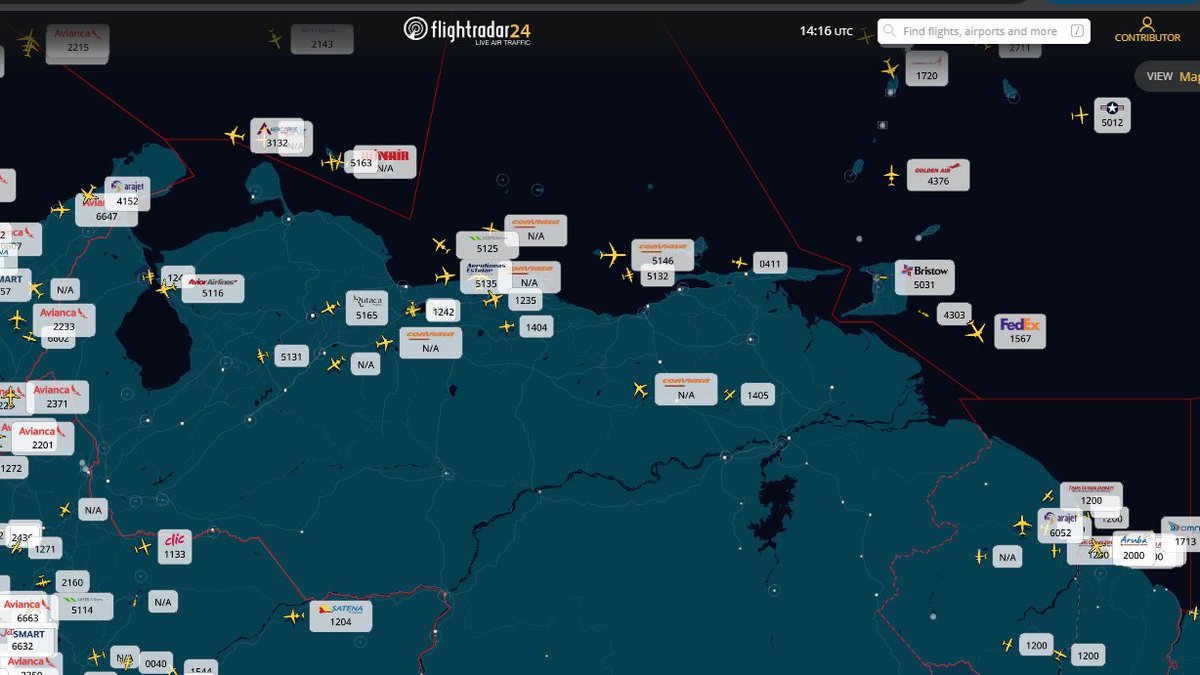
Task: Click the 2711 flight label
Action: click(1018, 48)
